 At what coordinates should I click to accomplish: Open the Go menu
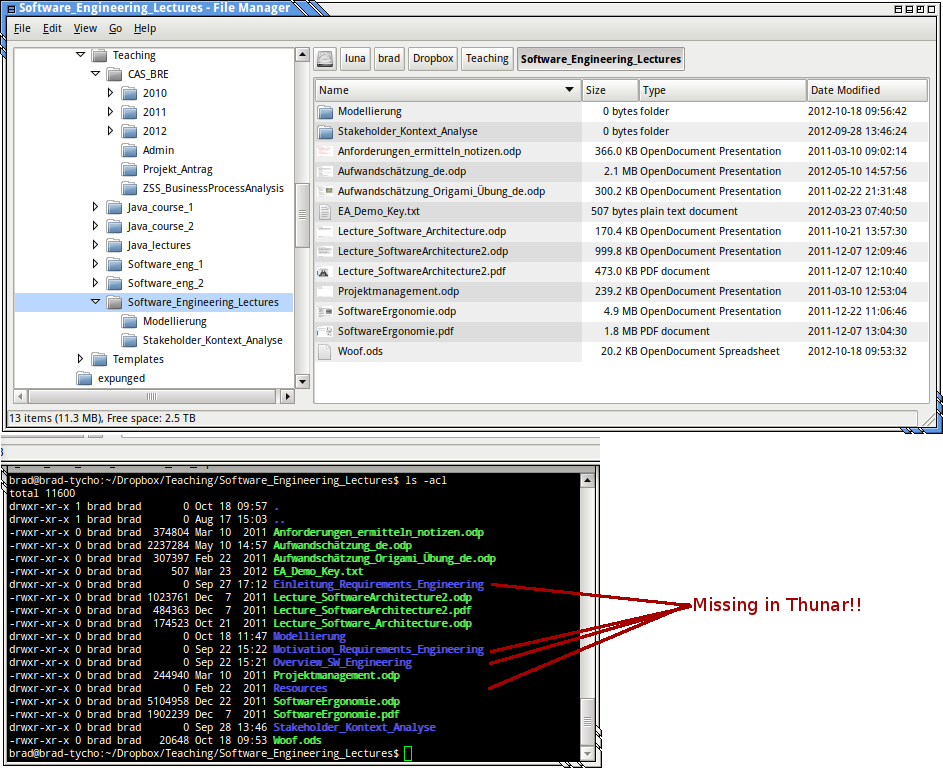[x=116, y=29]
